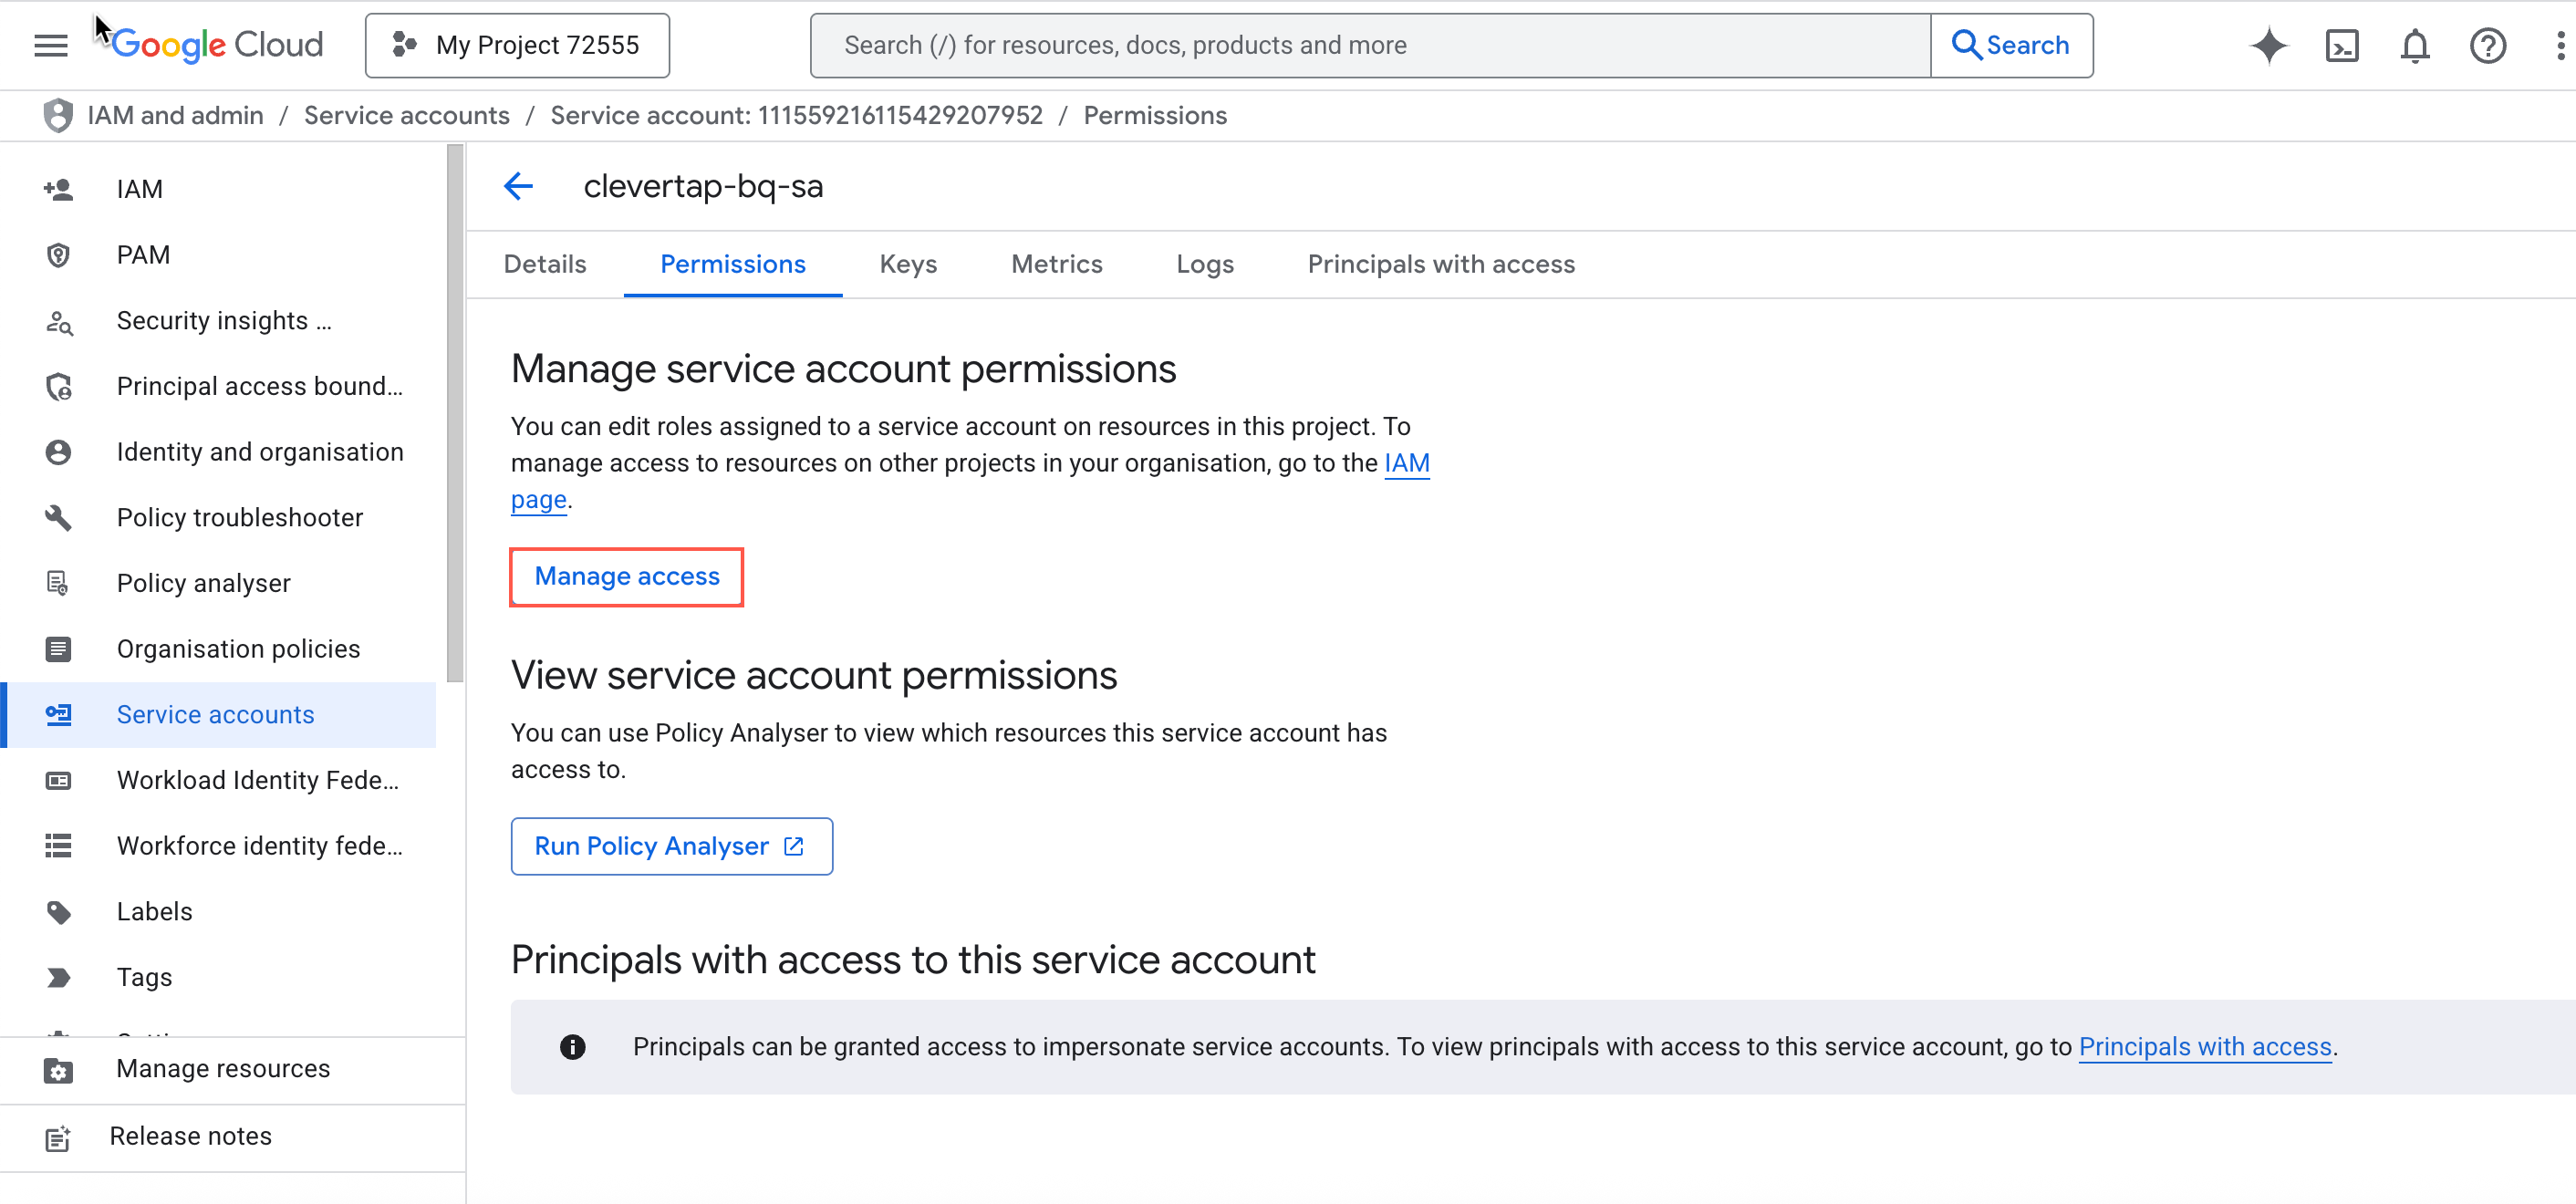
Task: Click the sidebar vertical scrollbar
Action: tap(455, 414)
